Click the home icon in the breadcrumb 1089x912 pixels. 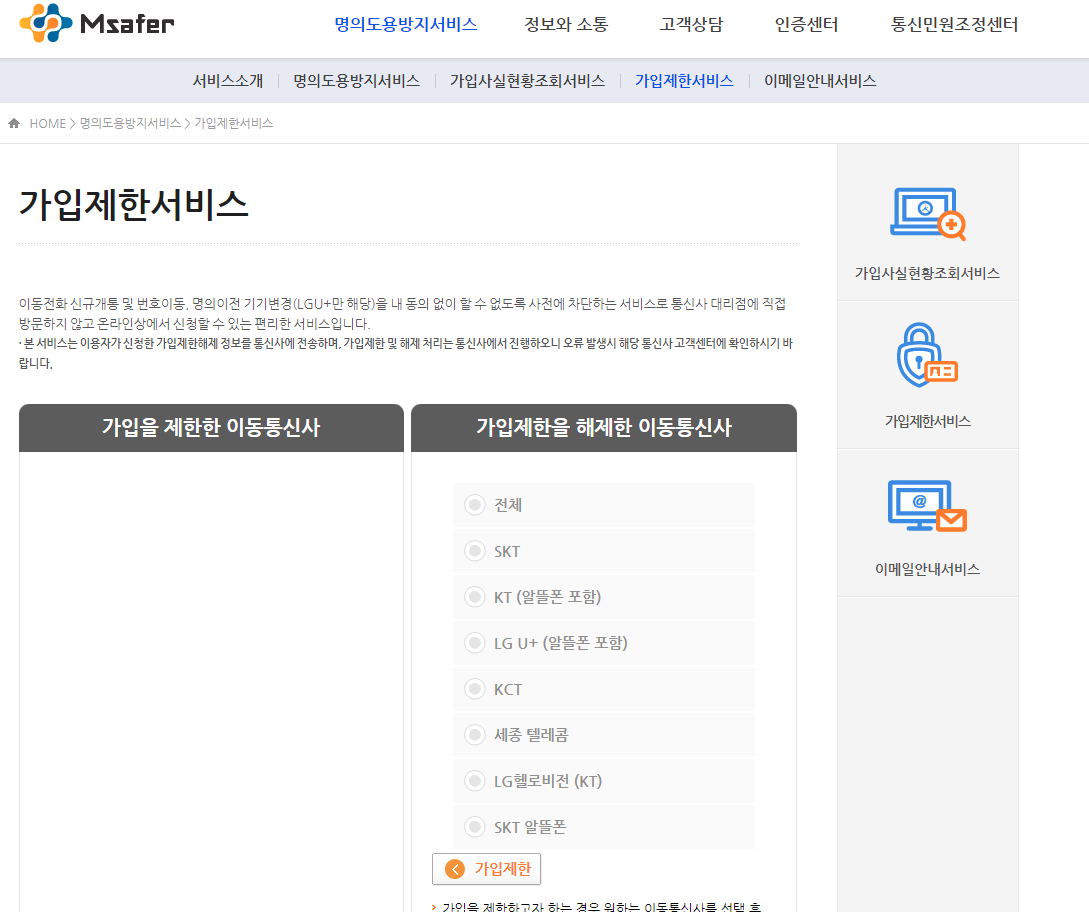(13, 122)
